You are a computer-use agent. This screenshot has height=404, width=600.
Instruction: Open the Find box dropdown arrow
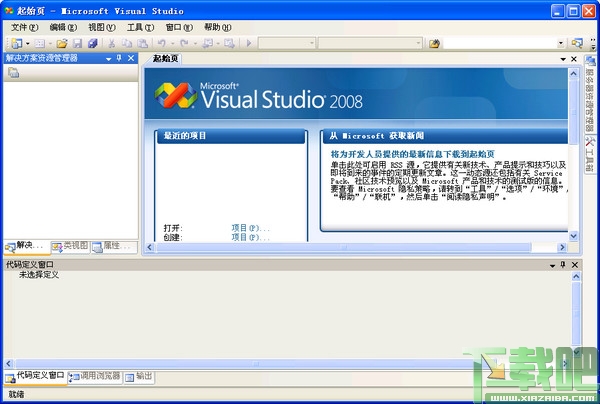[x=561, y=43]
